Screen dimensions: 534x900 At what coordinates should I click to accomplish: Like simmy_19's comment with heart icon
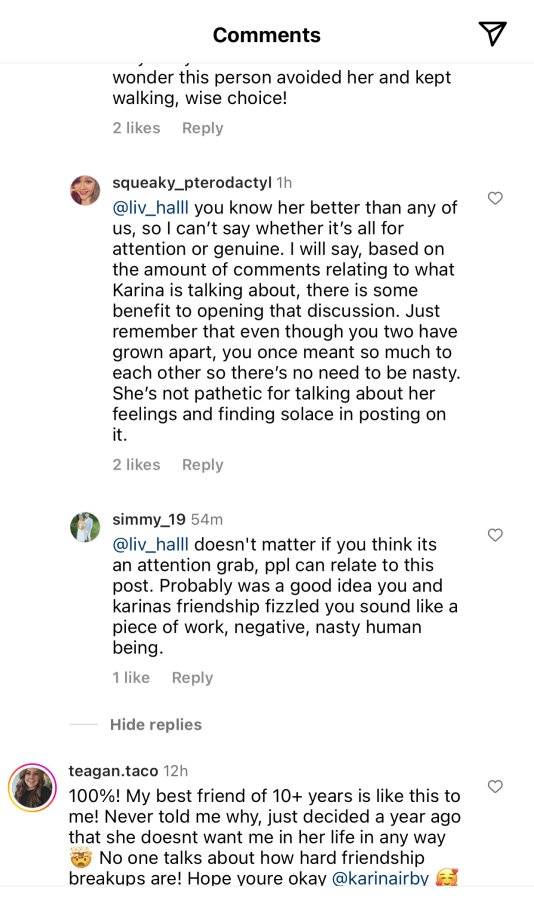(x=495, y=535)
